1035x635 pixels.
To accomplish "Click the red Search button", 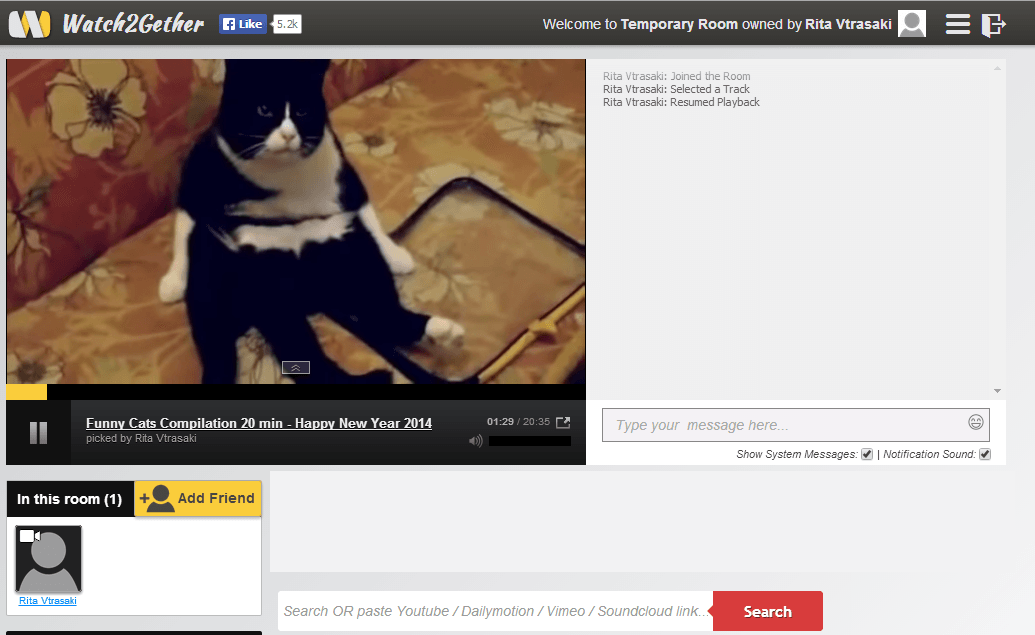I will point(768,611).
